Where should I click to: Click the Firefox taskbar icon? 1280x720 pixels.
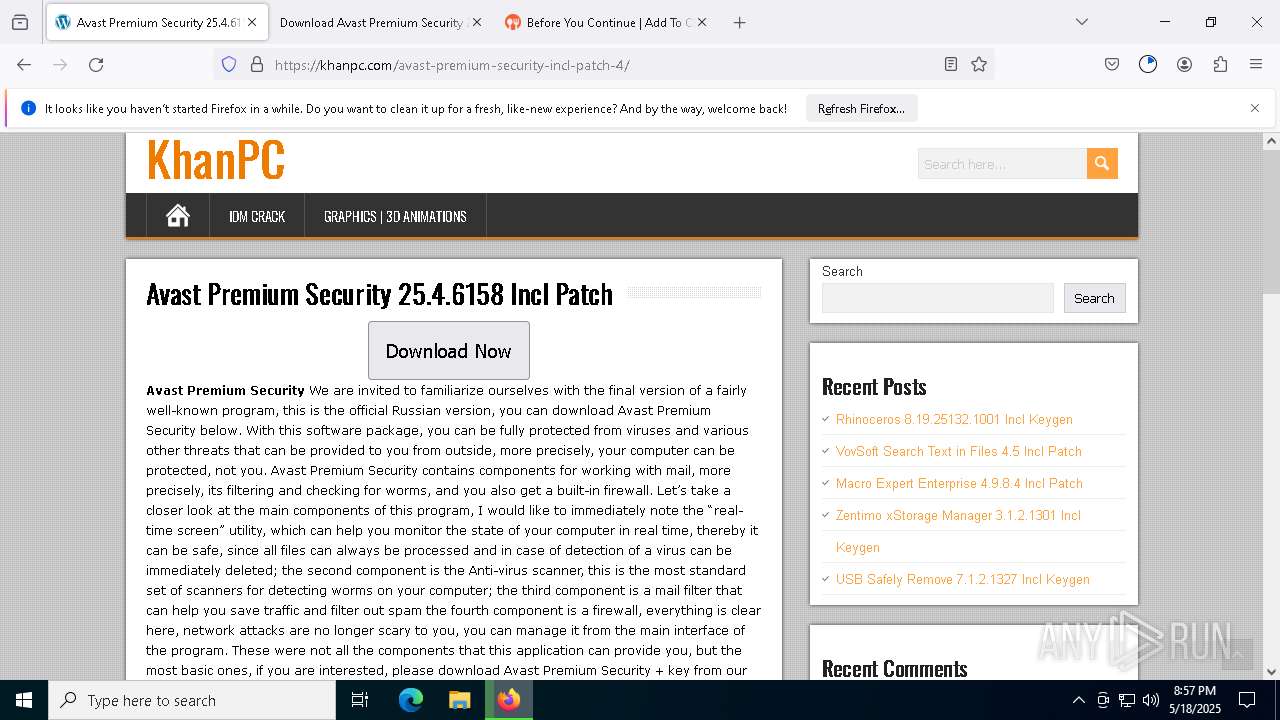coord(509,700)
